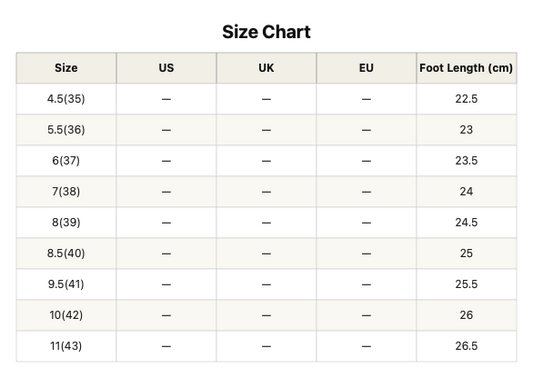Click the 6(37) size row

pos(266,161)
